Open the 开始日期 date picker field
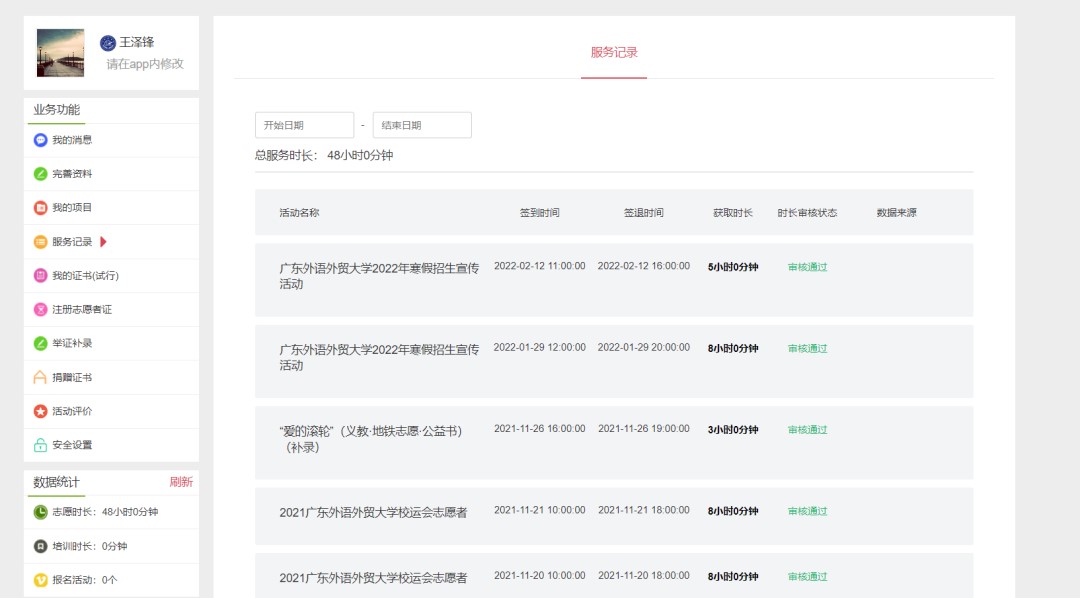Viewport: 1080px width, 598px height. coord(304,125)
